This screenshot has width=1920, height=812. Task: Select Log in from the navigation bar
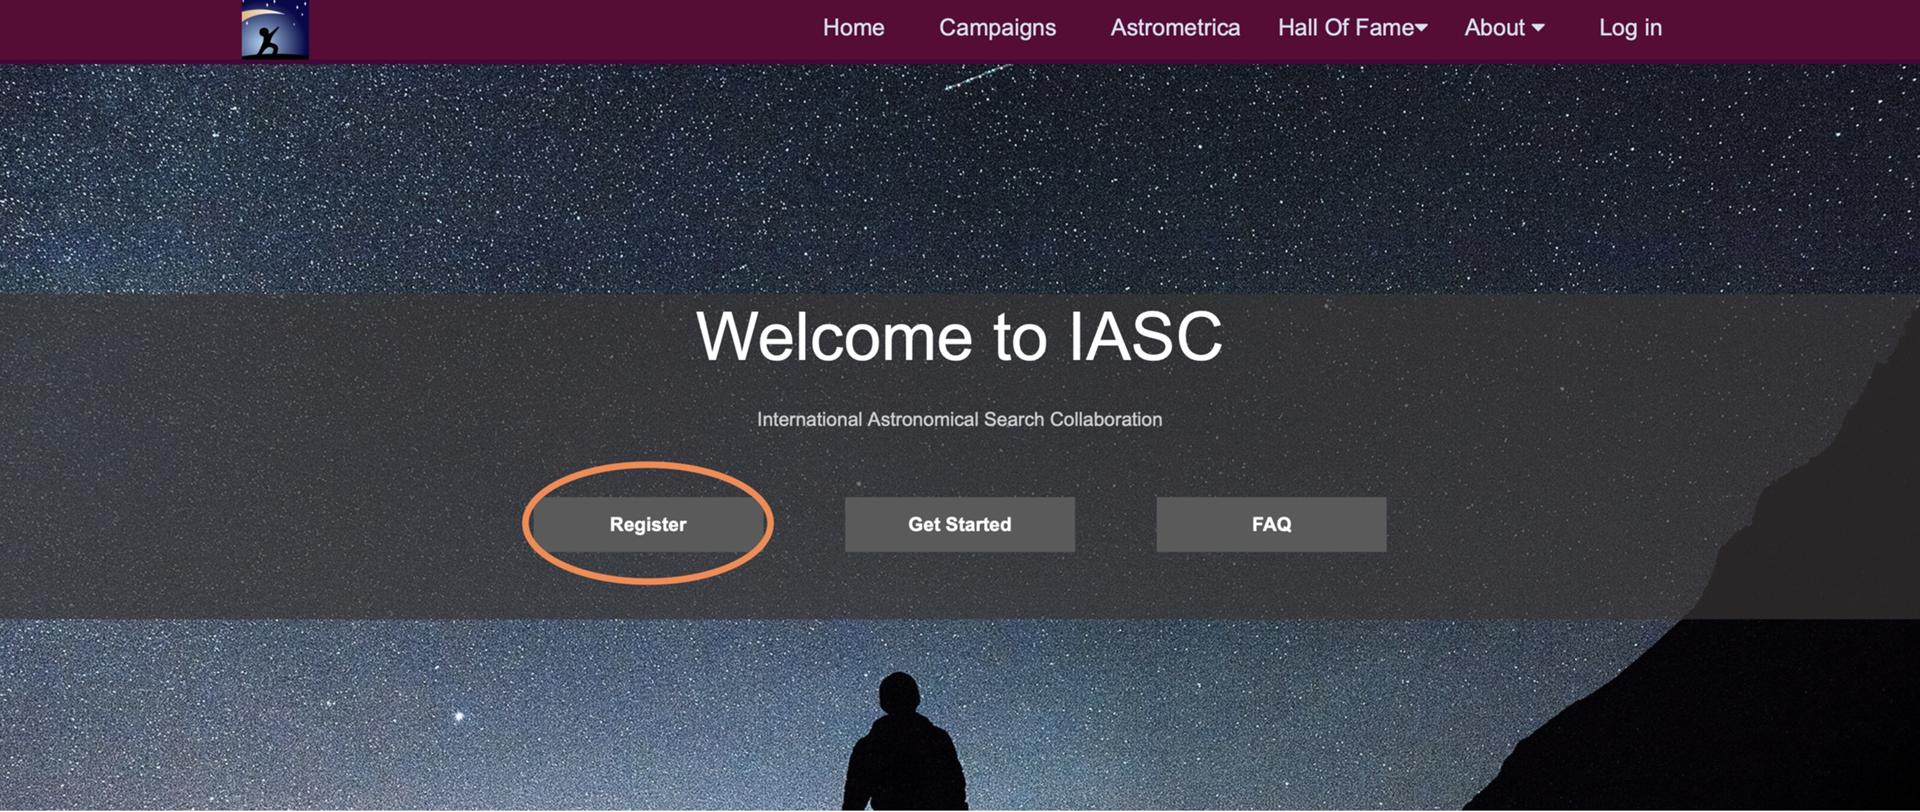[x=1630, y=28]
